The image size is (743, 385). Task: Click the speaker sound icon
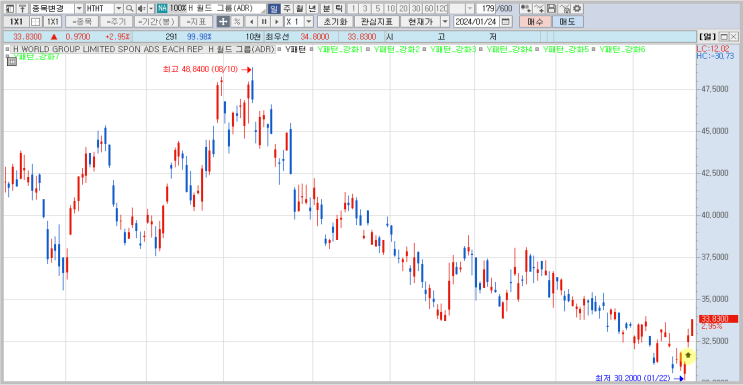click(x=141, y=9)
